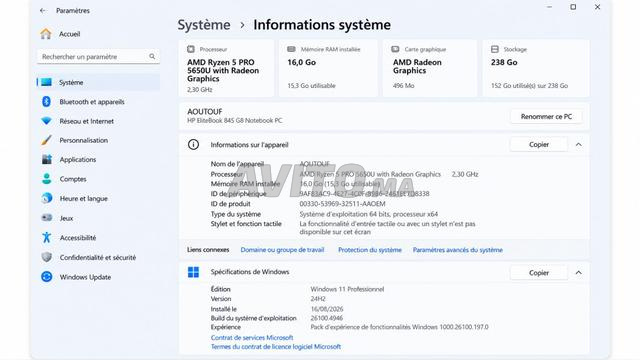The width and height of the screenshot is (640, 360).
Task: Open the Applications icon
Action: [x=47, y=159]
